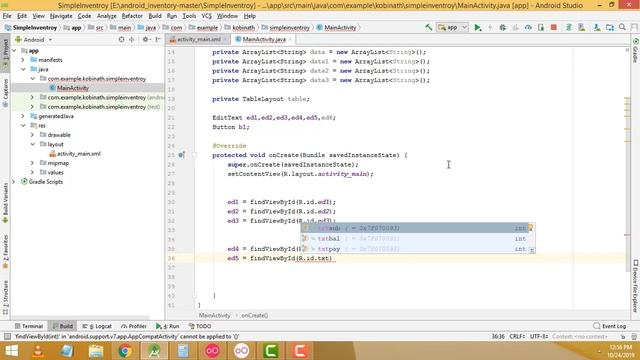This screenshot has width=640, height=360.
Task: Expand the drawable folder
Action: coord(32,135)
